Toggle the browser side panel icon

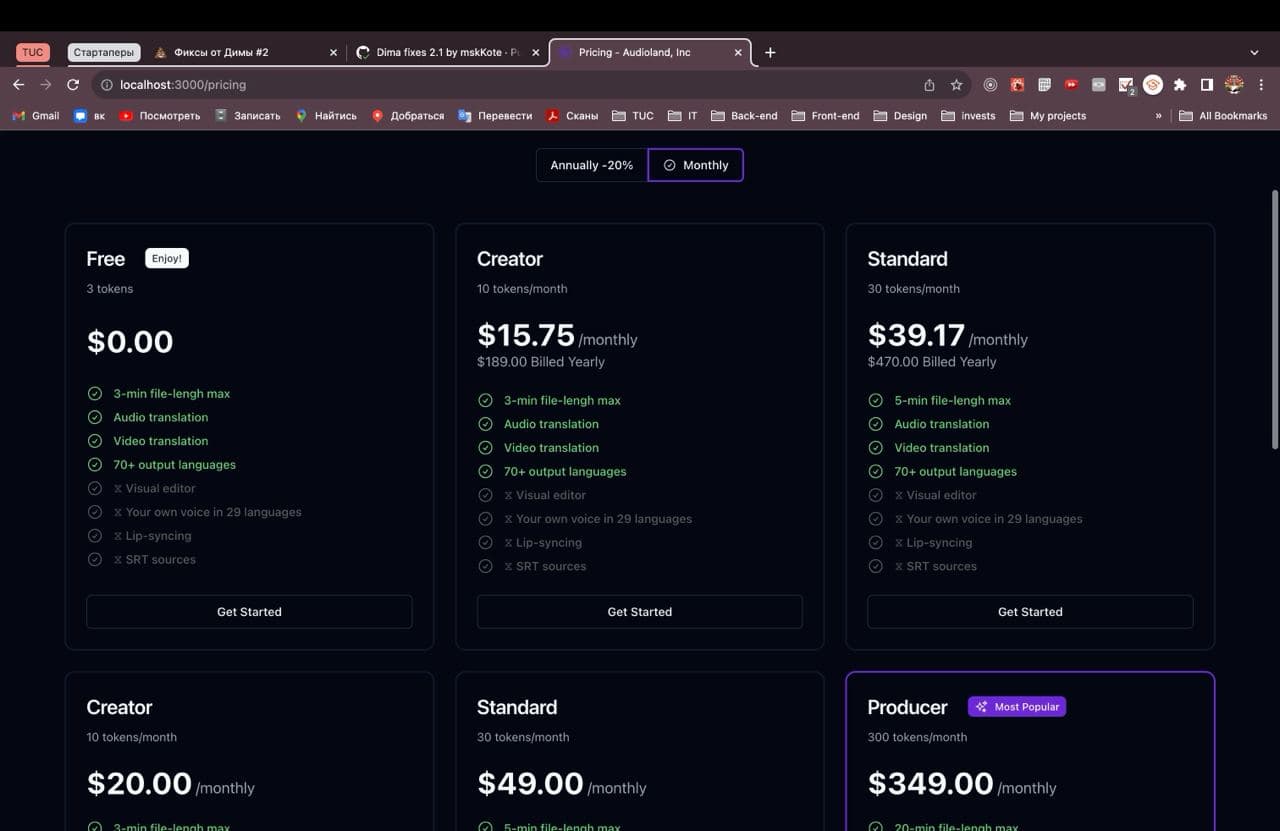1207,85
